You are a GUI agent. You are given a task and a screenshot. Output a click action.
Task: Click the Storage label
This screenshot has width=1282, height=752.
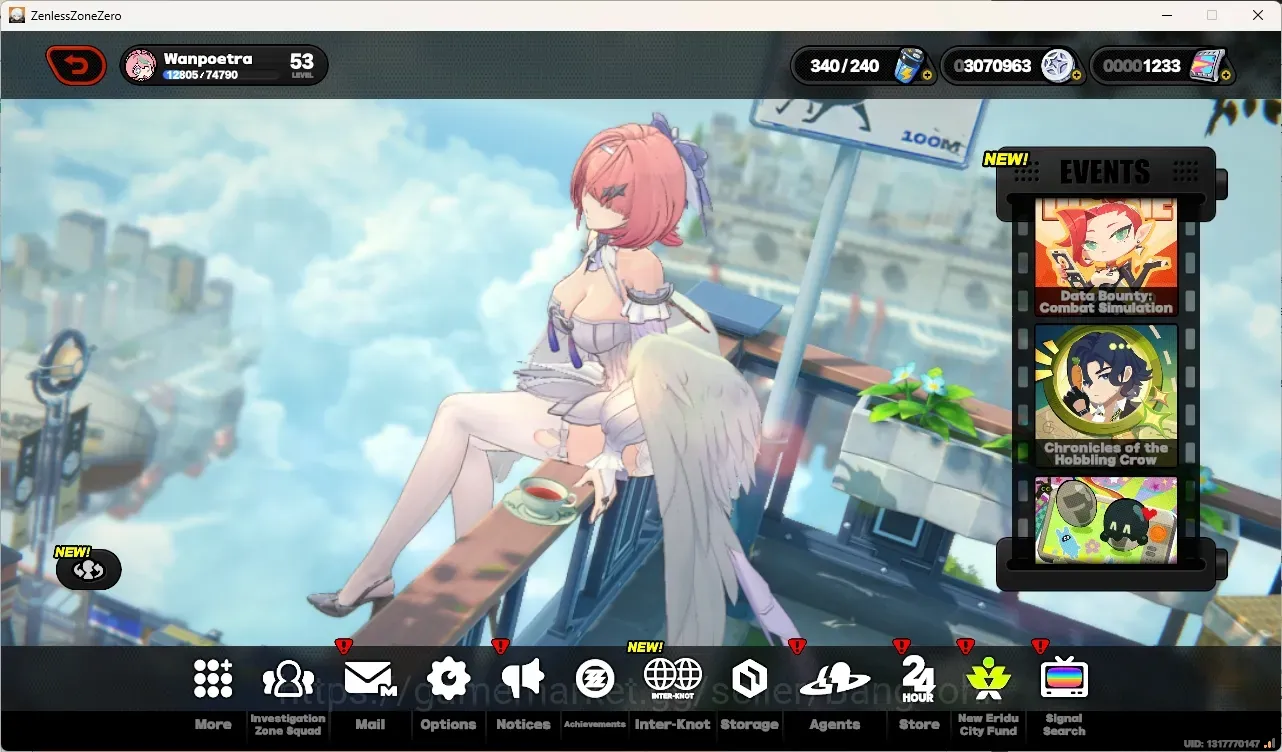[x=749, y=725]
